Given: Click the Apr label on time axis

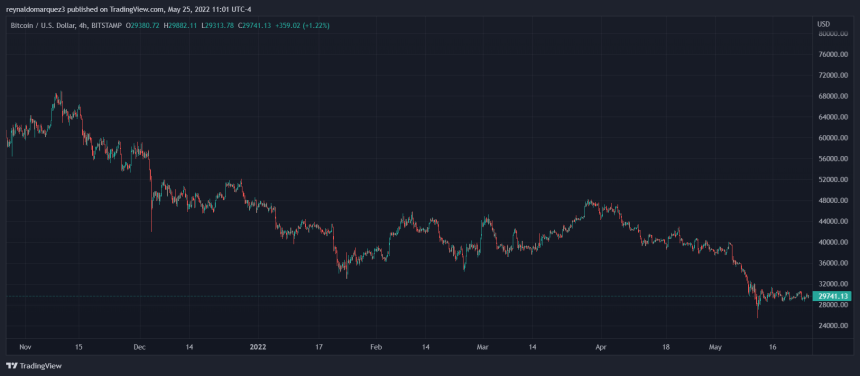Looking at the screenshot, I should [x=601, y=347].
